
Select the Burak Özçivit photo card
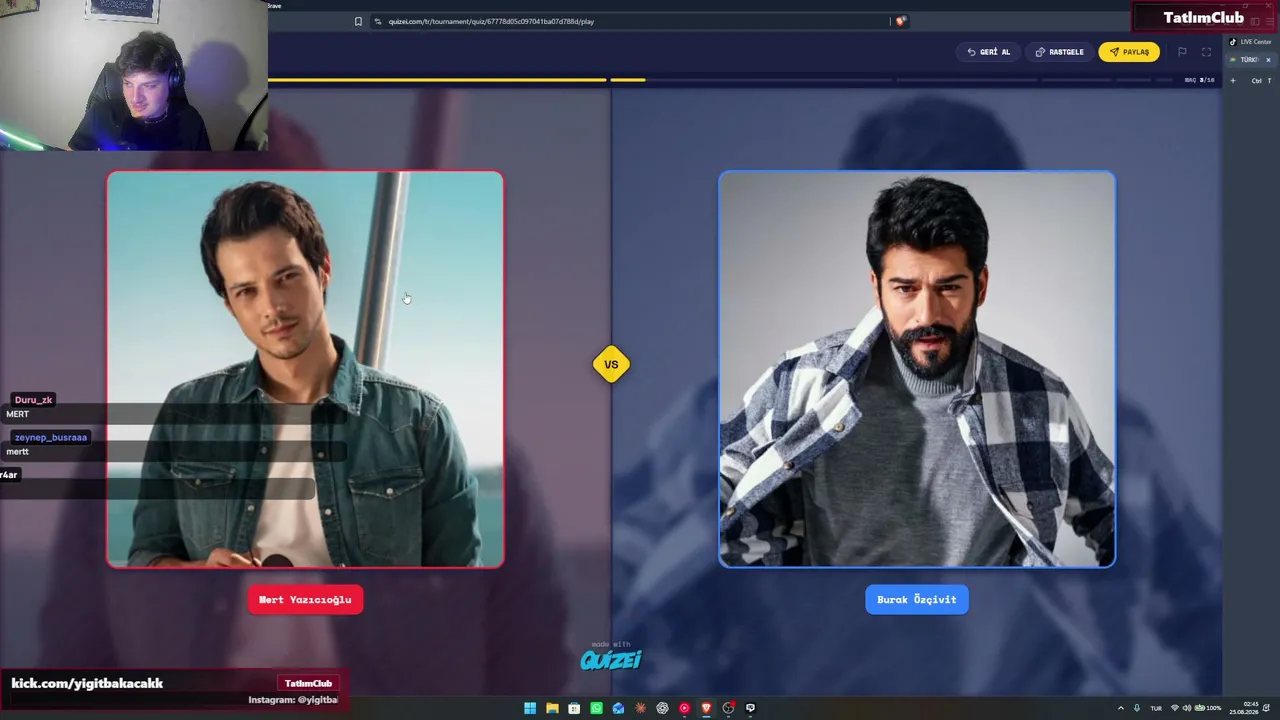[917, 369]
